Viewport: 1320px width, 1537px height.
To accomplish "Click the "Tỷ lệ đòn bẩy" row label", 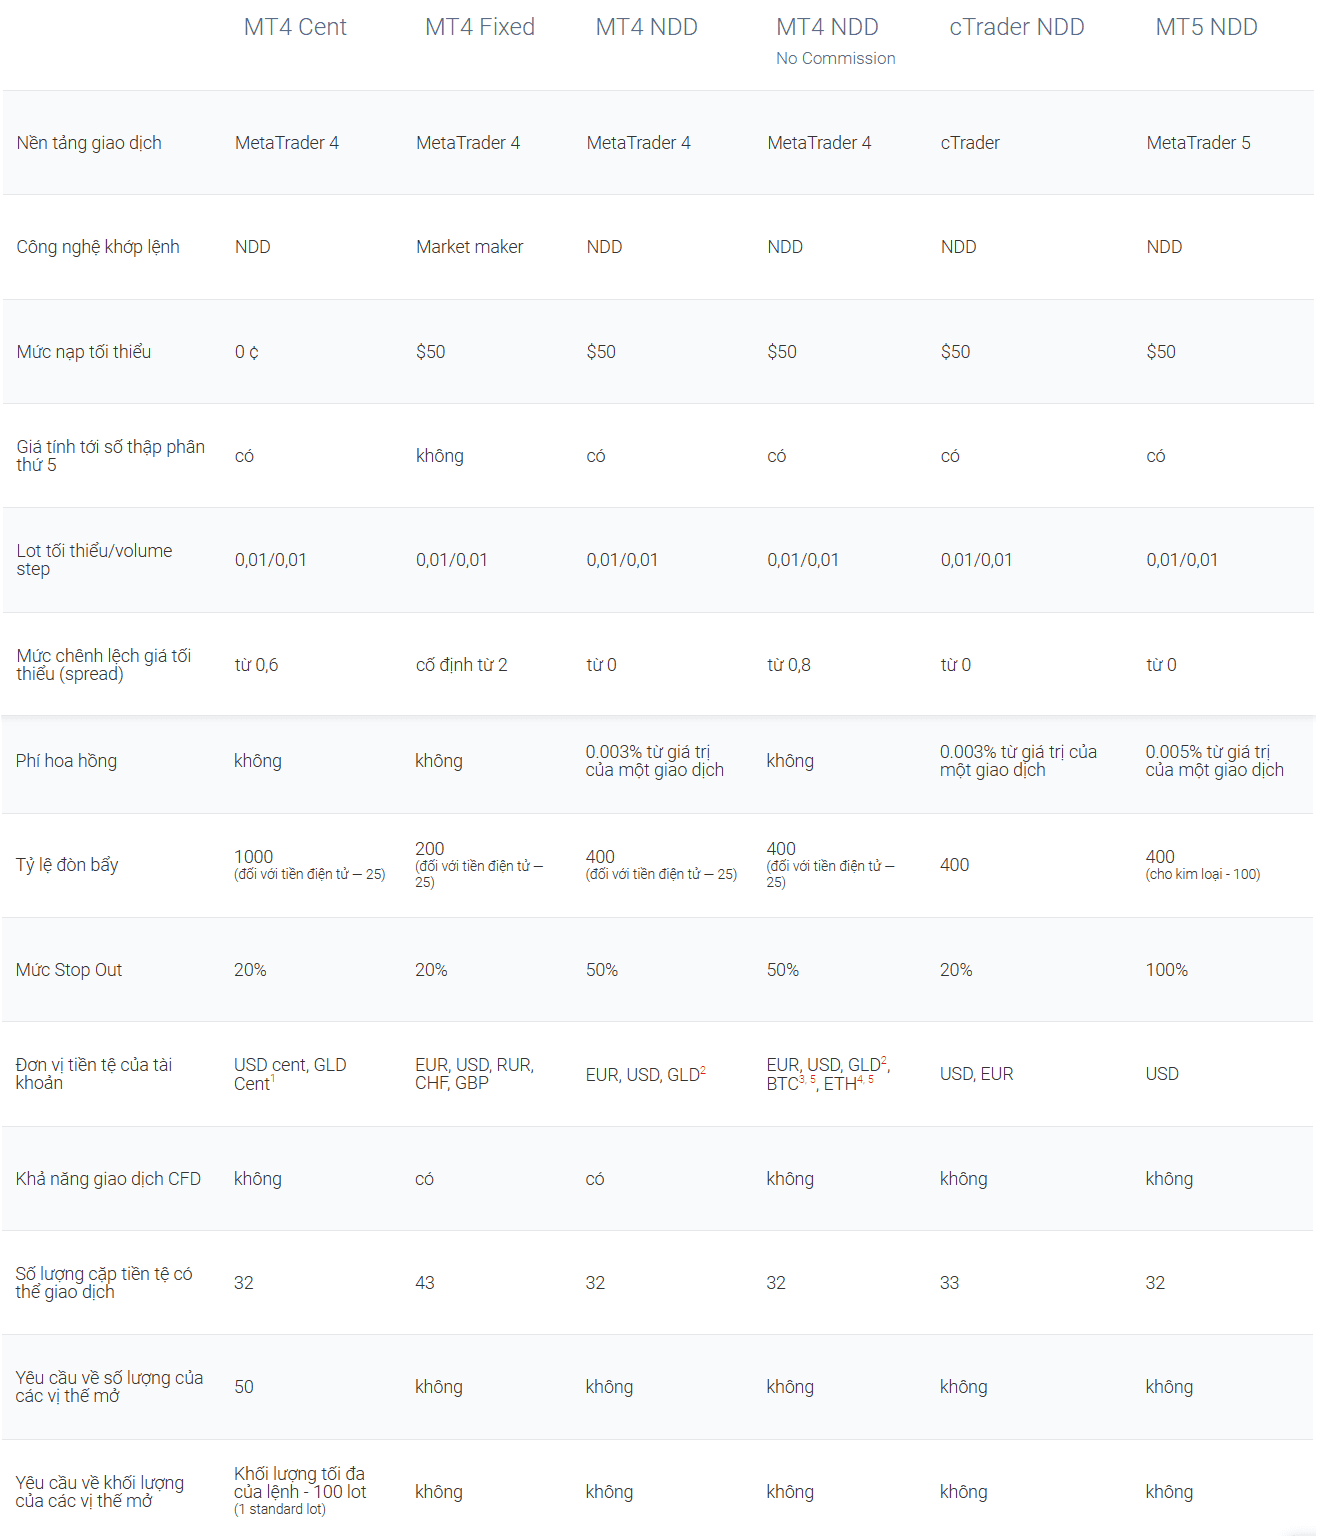I will click(67, 865).
